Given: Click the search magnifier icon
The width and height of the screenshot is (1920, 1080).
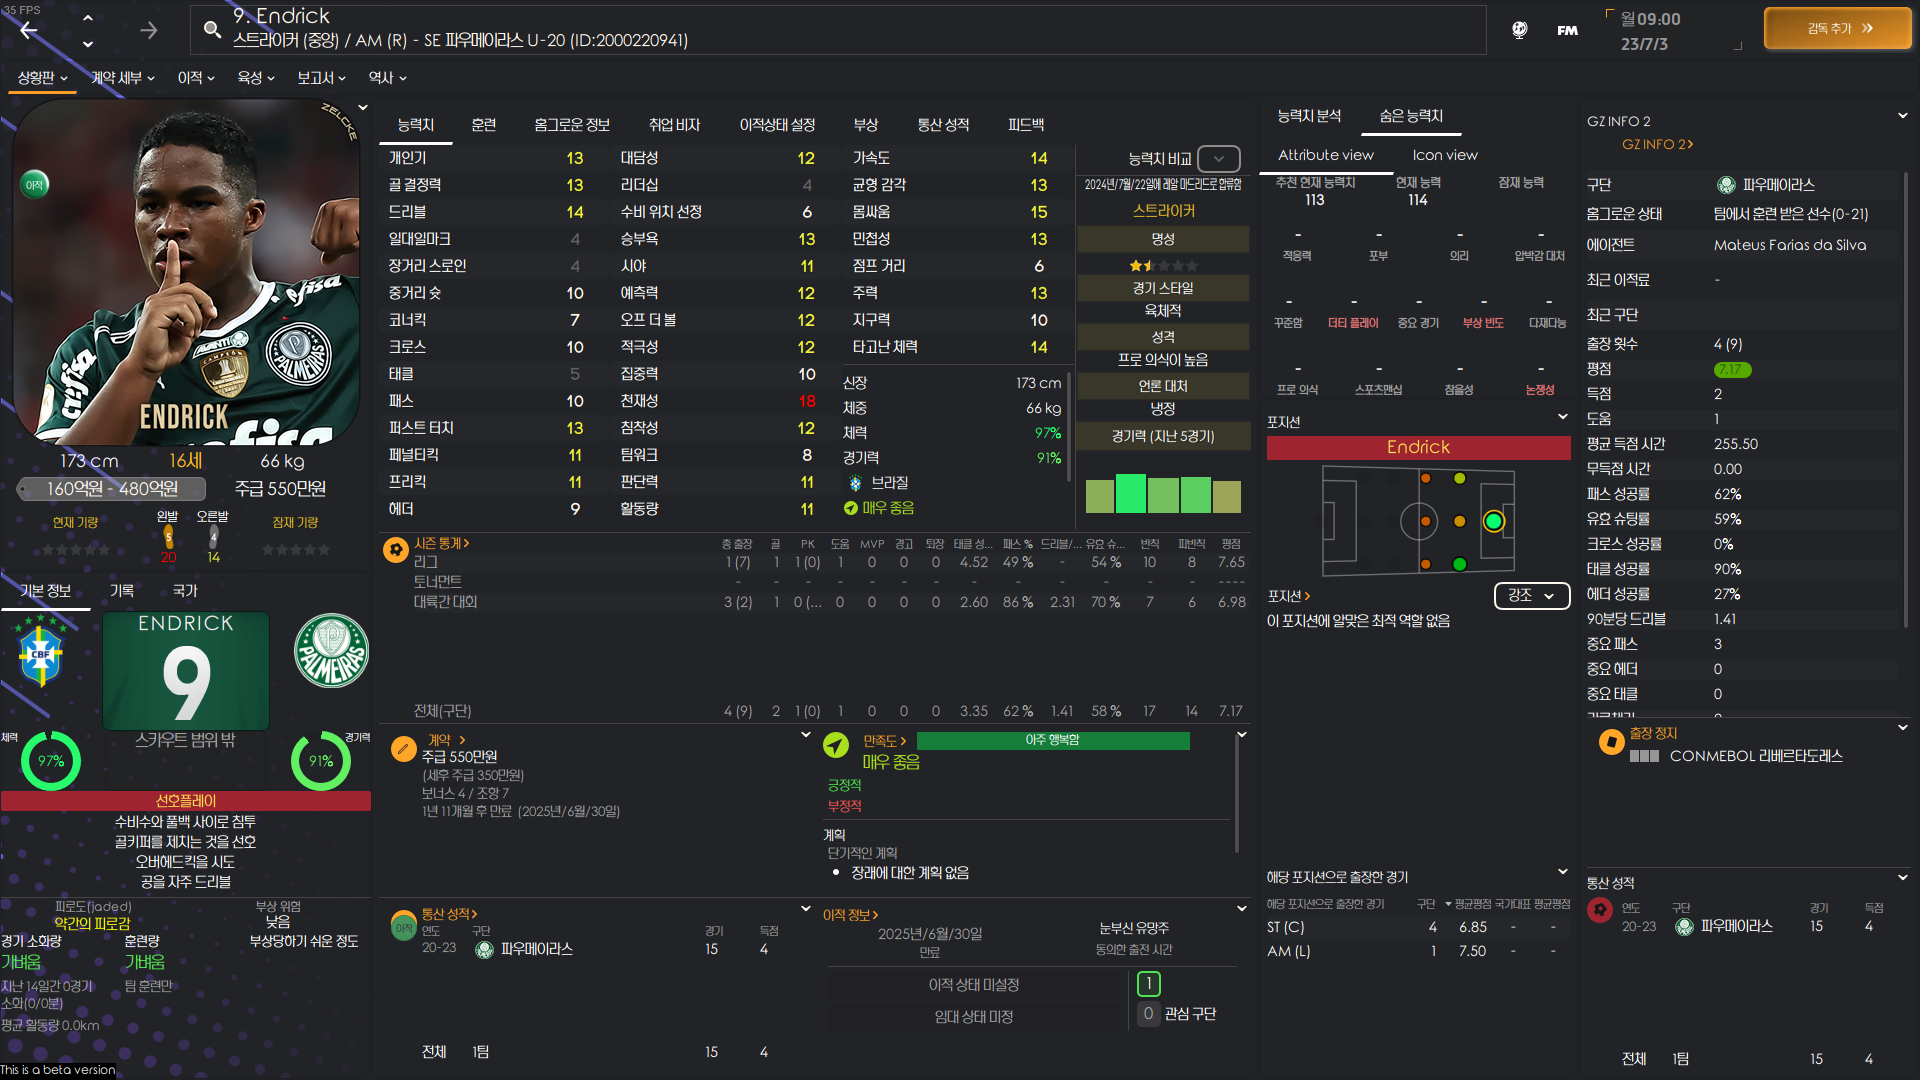Looking at the screenshot, I should 212,29.
